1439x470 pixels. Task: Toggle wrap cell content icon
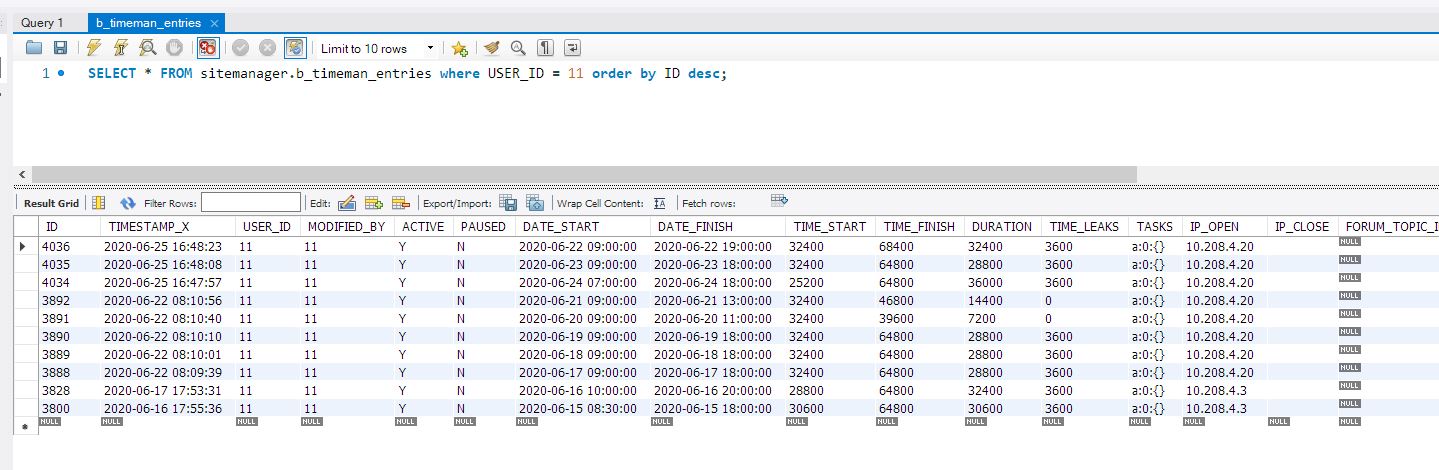tap(660, 203)
